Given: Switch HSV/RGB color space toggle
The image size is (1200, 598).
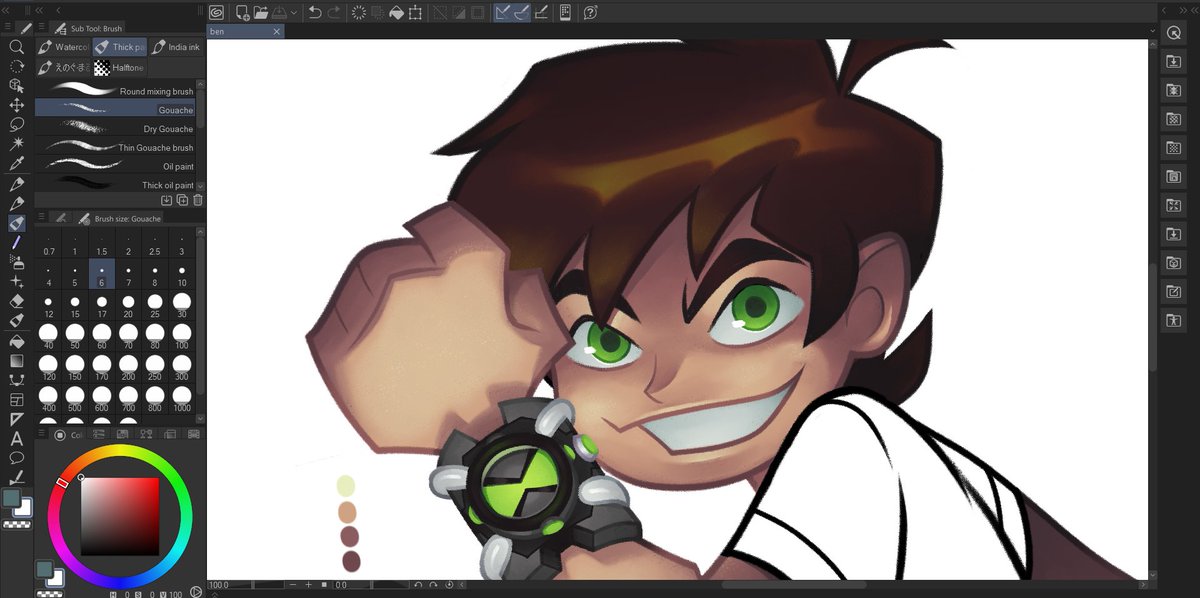Looking at the screenshot, I should [x=195, y=593].
